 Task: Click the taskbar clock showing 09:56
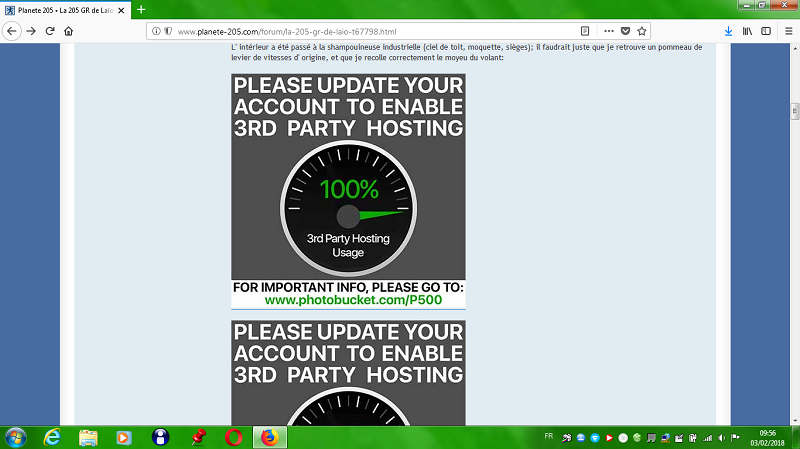(767, 438)
